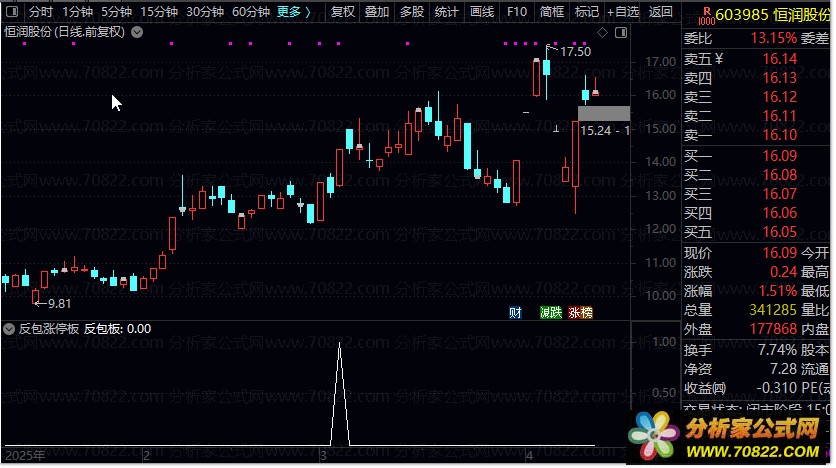This screenshot has width=836, height=468.
Task: Click the 买五 price 16.05
Action: tap(779, 232)
